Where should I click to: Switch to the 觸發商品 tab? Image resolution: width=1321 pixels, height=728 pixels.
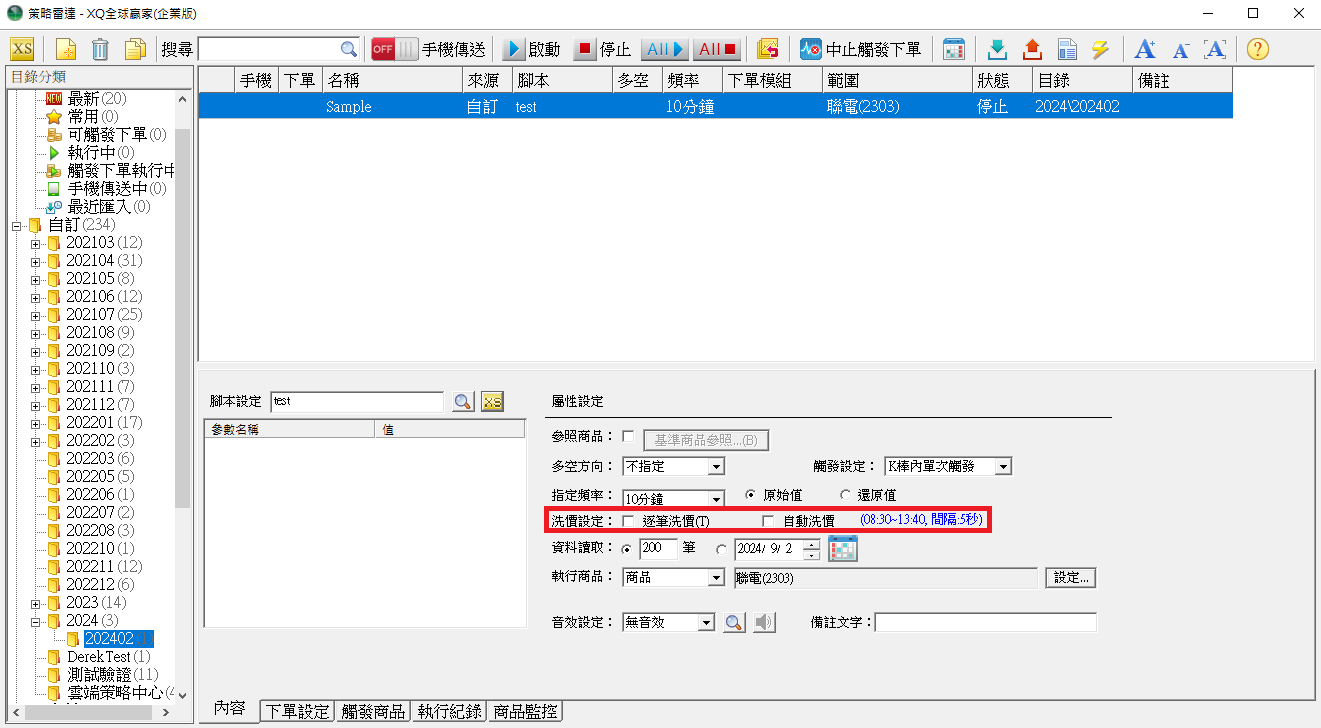pyautogui.click(x=373, y=711)
